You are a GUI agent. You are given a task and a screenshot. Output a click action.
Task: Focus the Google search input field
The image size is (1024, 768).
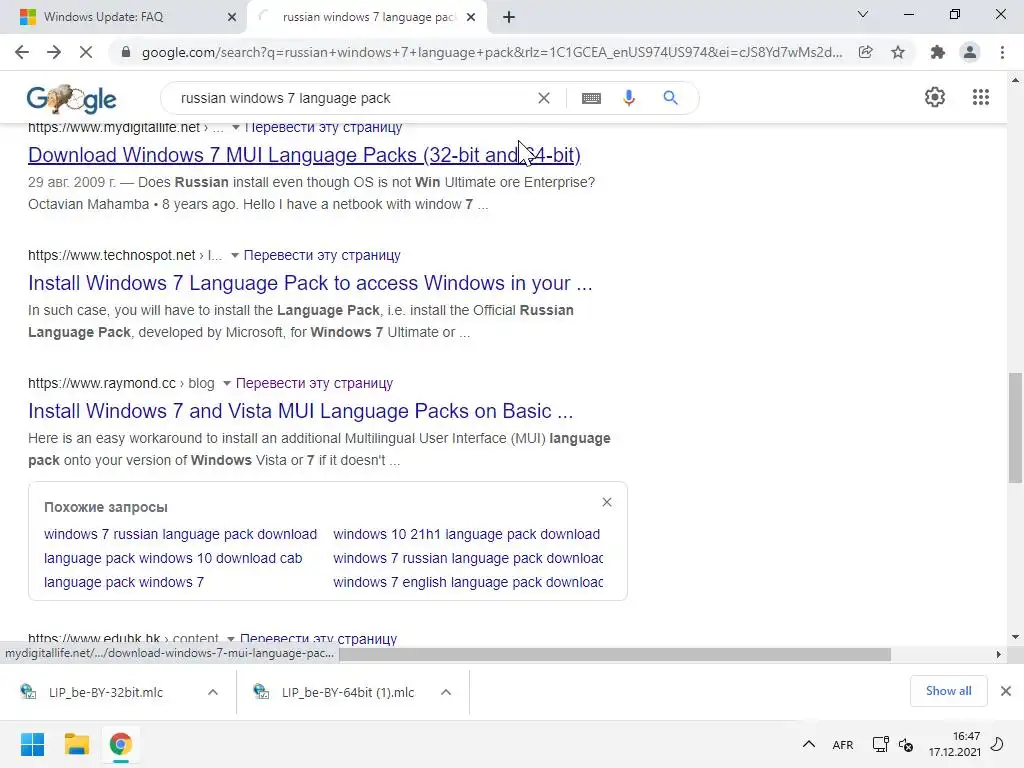coord(353,98)
